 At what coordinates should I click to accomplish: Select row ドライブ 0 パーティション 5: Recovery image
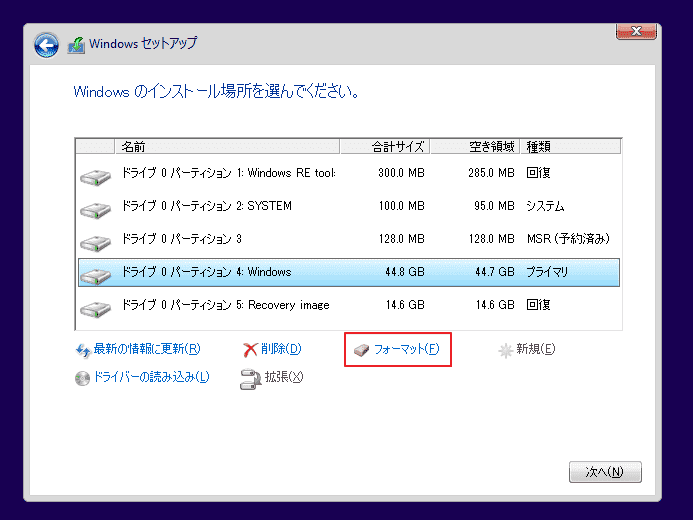pyautogui.click(x=349, y=305)
